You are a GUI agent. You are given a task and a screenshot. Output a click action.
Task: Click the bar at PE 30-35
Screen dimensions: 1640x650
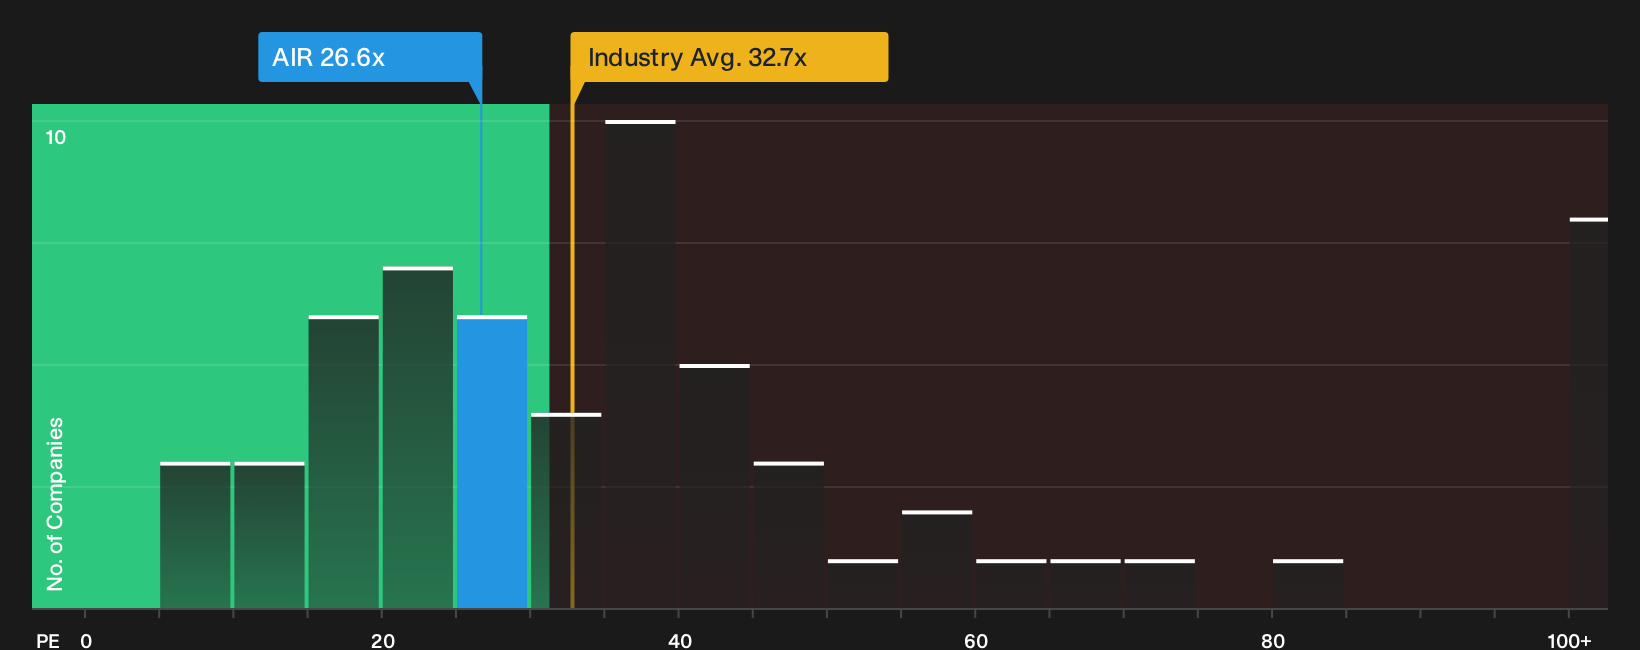coord(566,510)
